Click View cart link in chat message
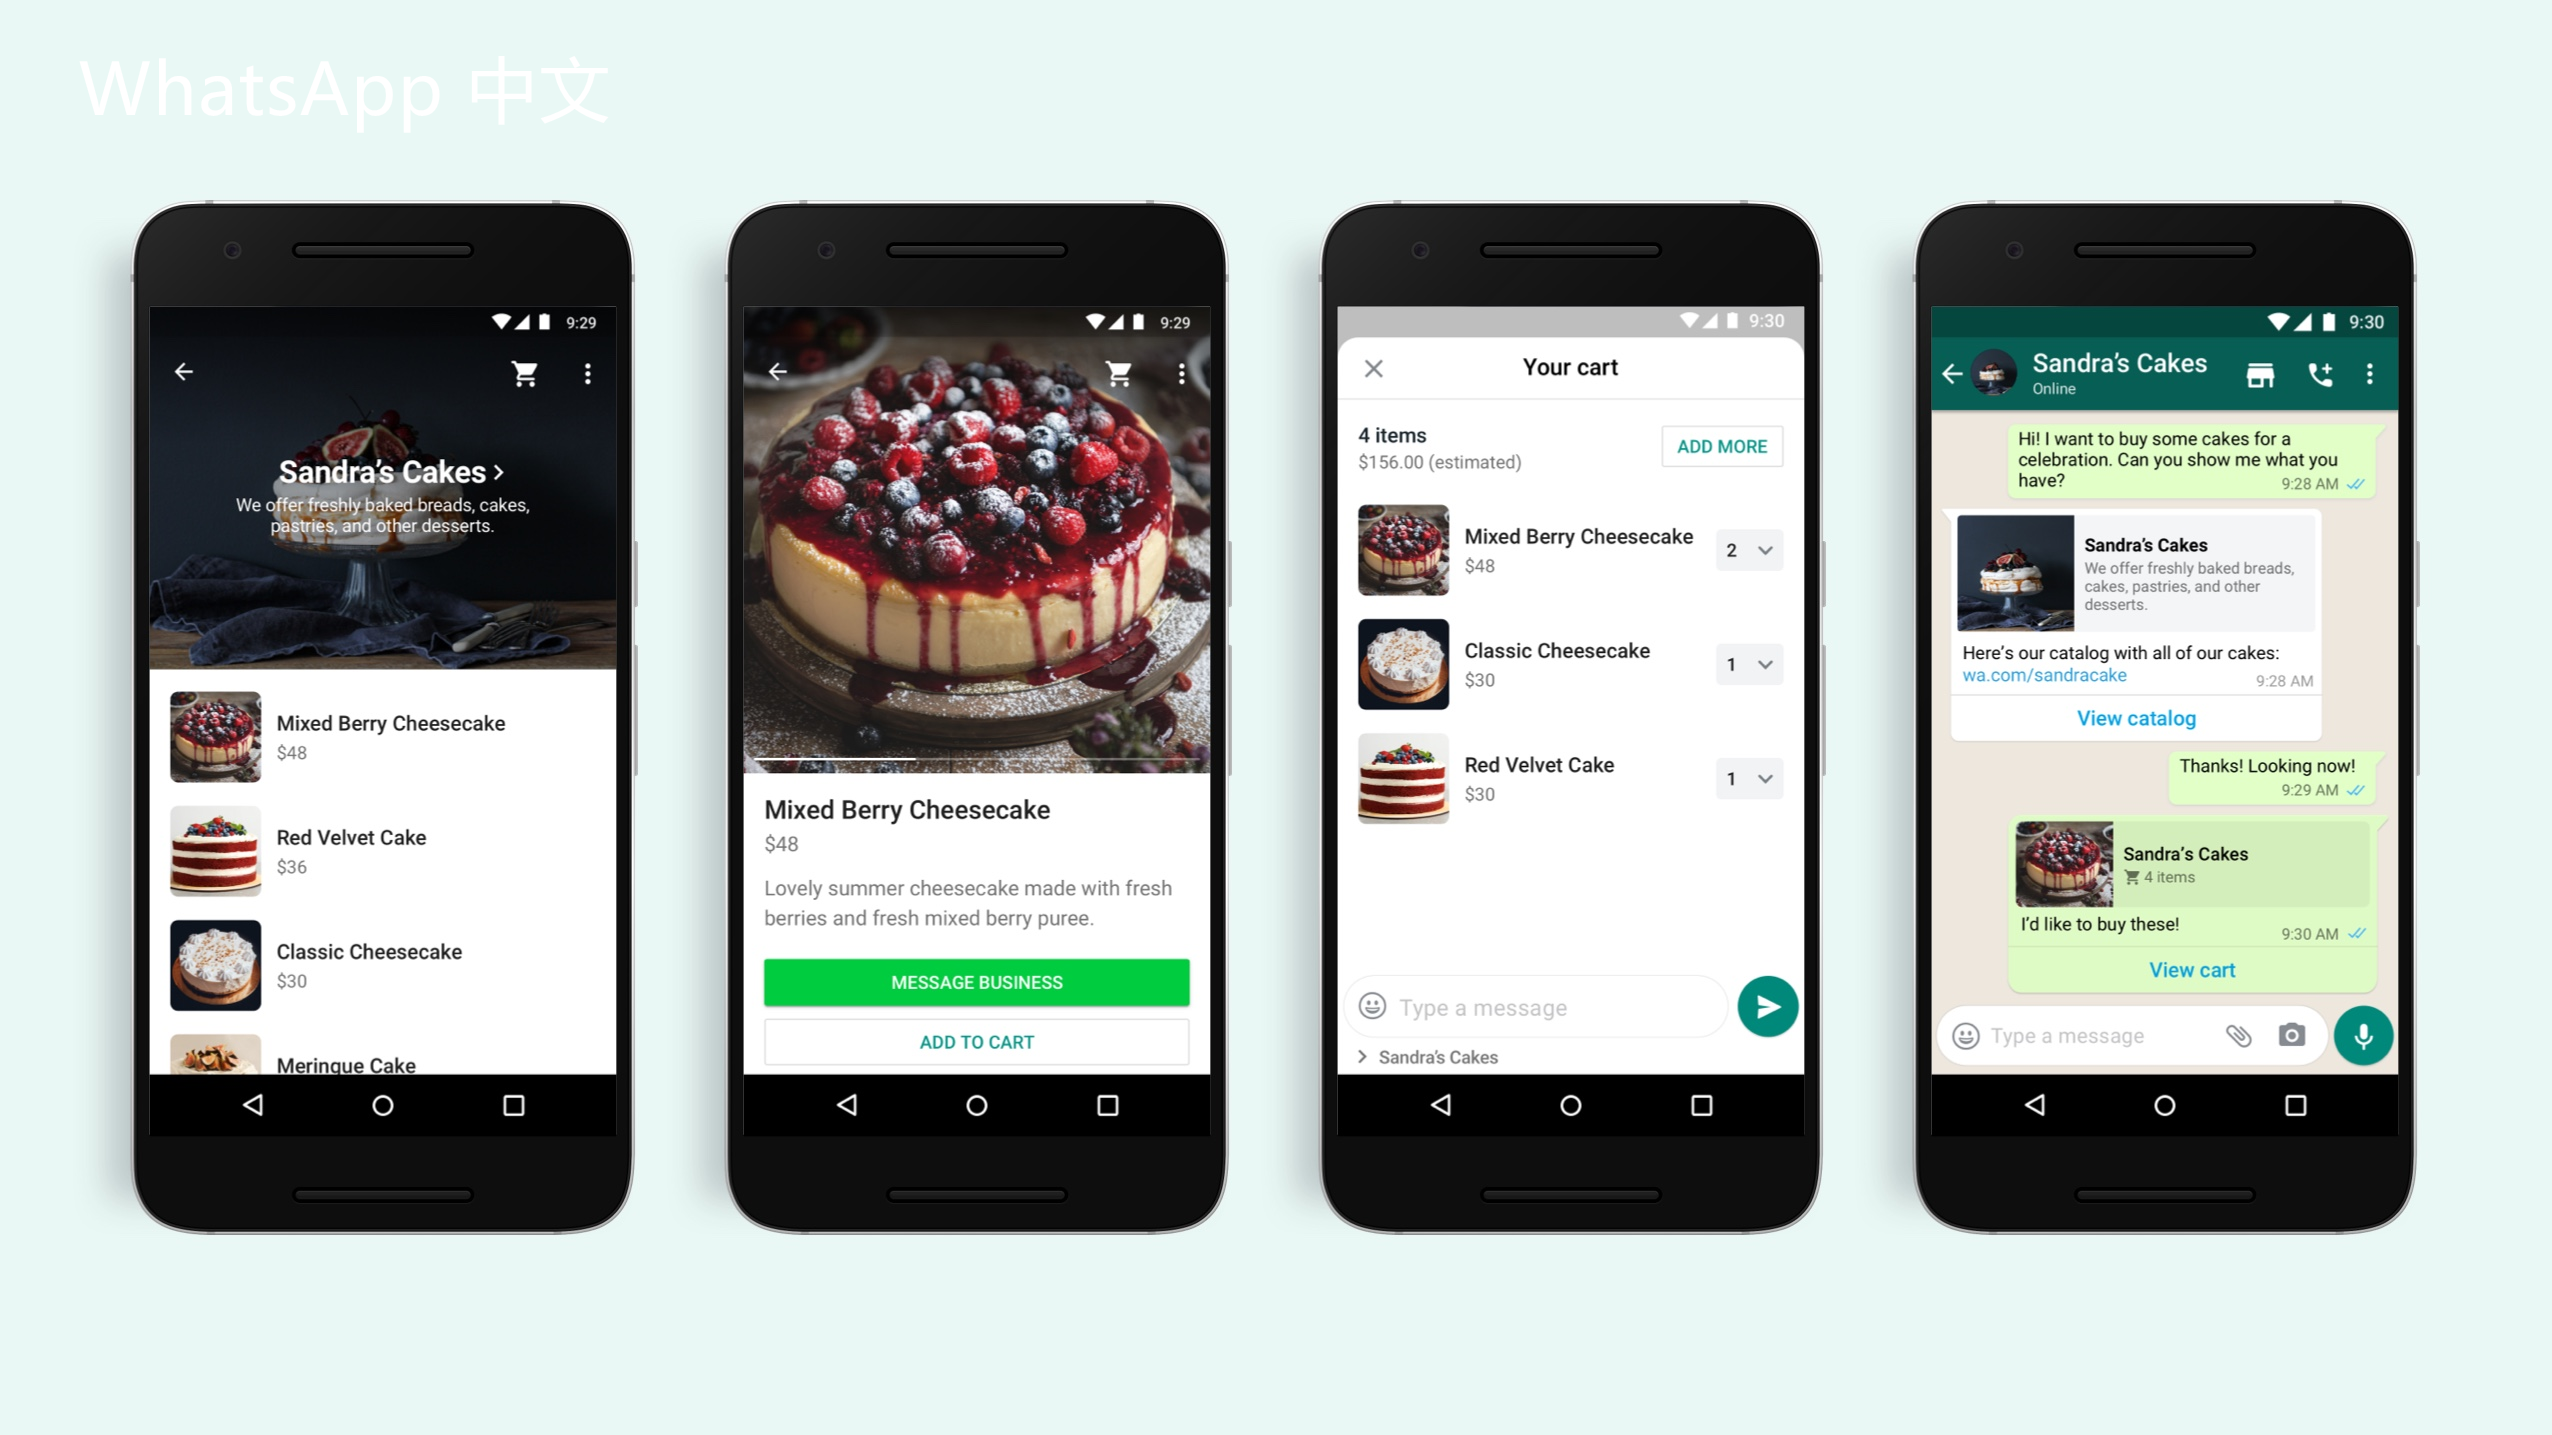The image size is (2552, 1435). [2187, 969]
